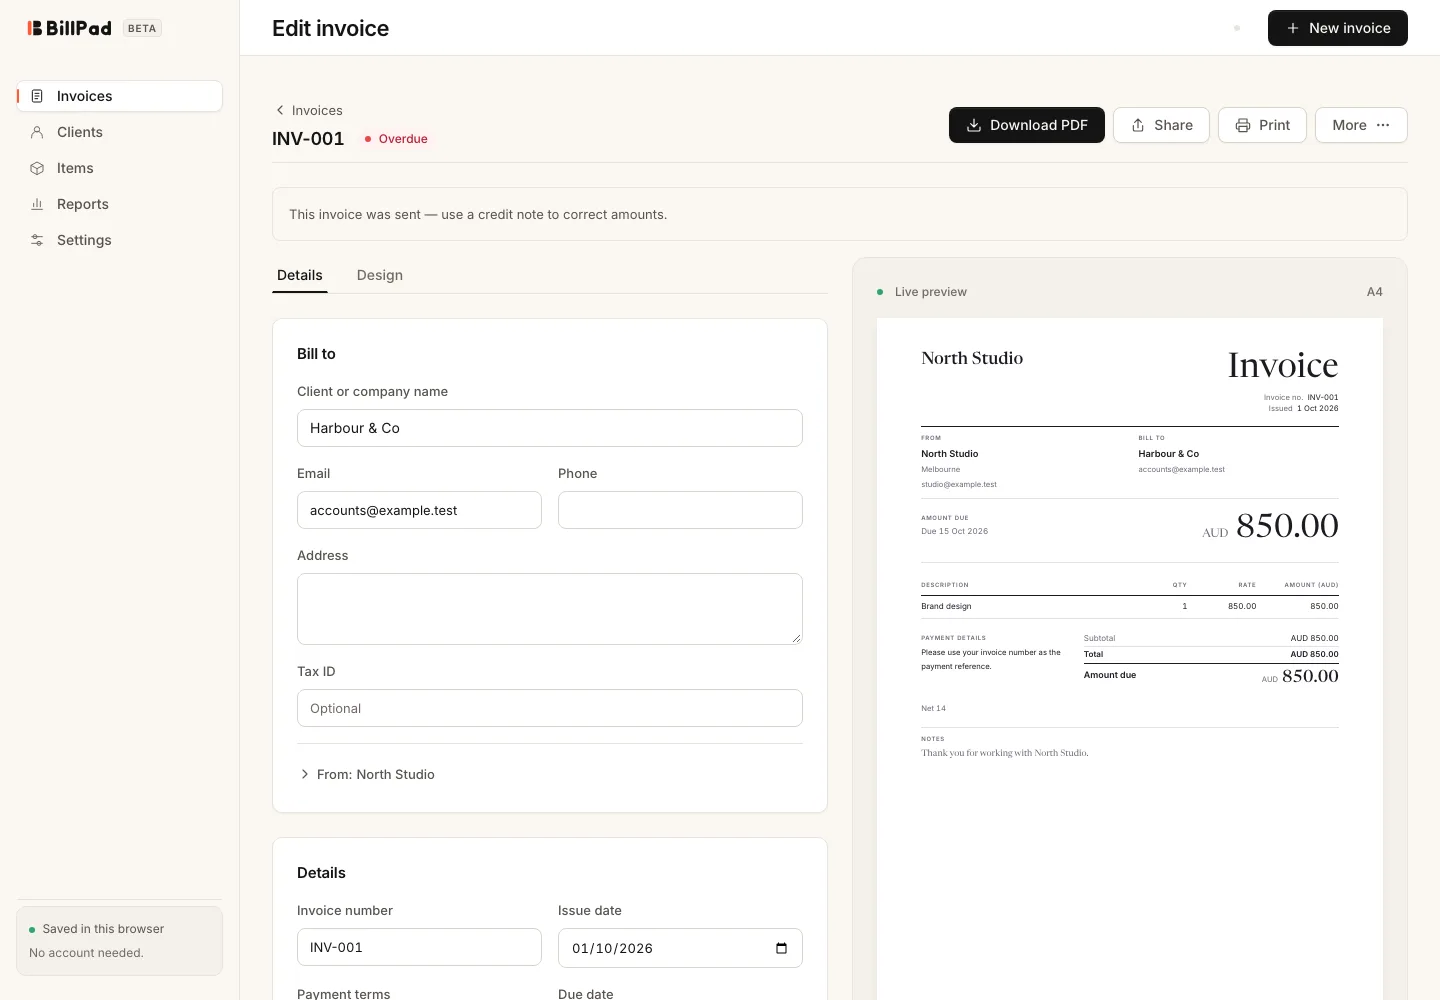Screen dimensions: 1440x1000
Task: Click the Issue date field
Action: [680, 948]
